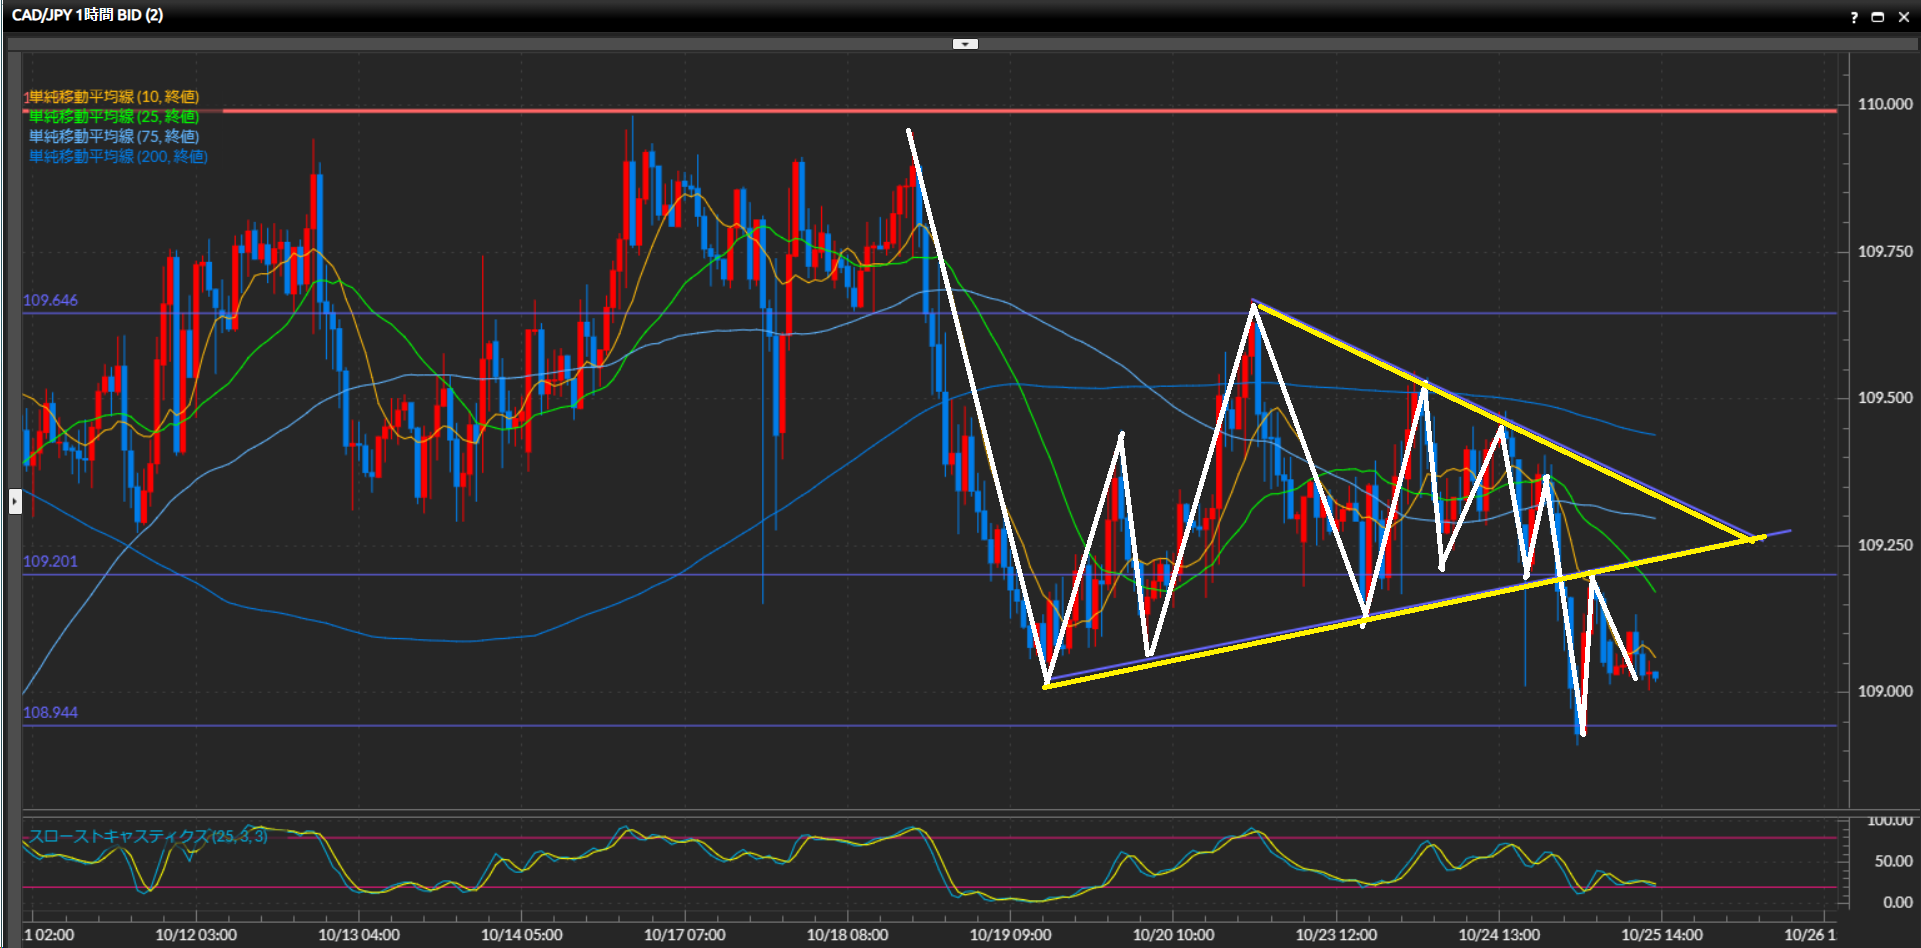Select the SMA (10, 終値) indicator label

click(x=113, y=97)
